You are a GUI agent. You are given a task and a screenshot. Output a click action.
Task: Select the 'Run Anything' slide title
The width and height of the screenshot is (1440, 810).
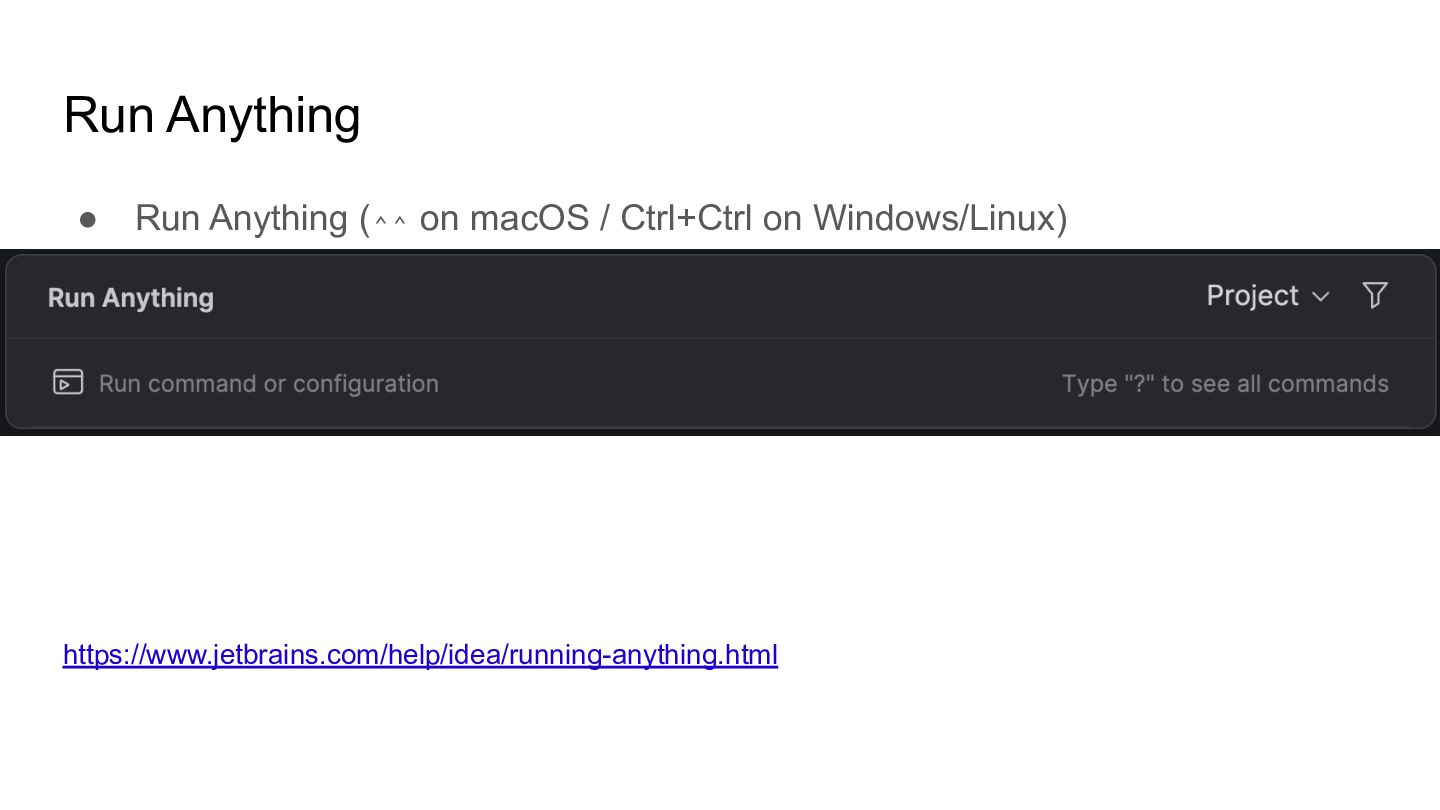212,115
